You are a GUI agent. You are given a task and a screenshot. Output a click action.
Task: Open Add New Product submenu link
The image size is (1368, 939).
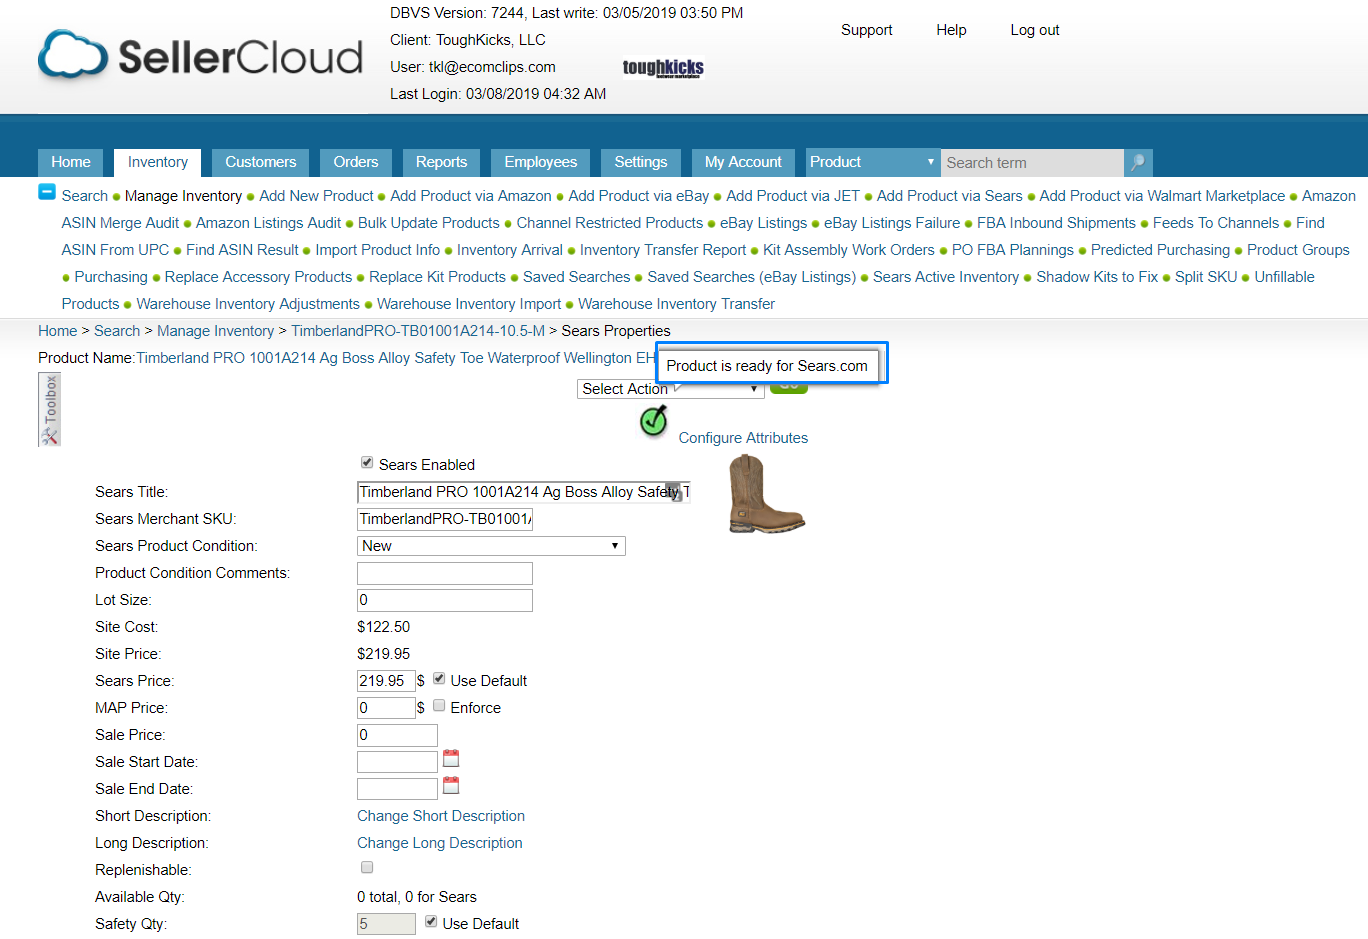point(316,196)
